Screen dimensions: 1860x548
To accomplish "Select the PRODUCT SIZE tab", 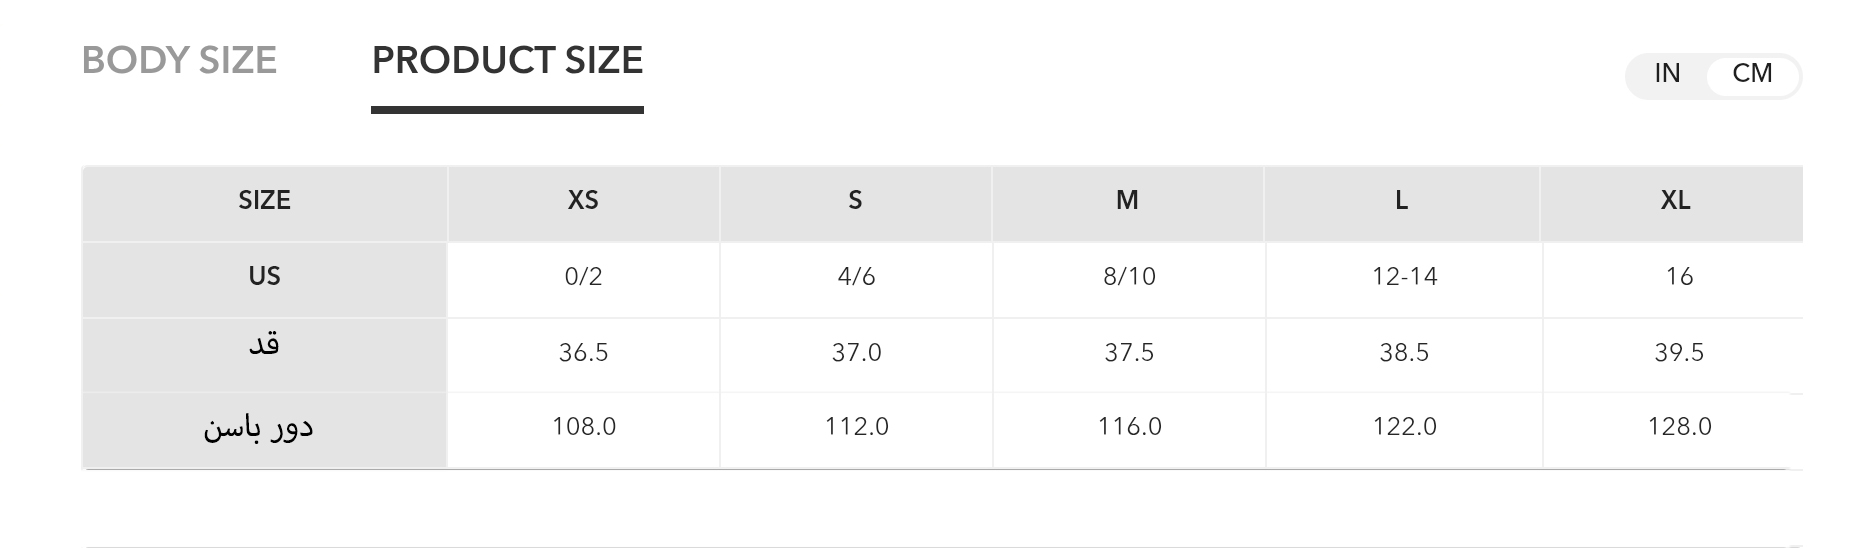I will [507, 61].
